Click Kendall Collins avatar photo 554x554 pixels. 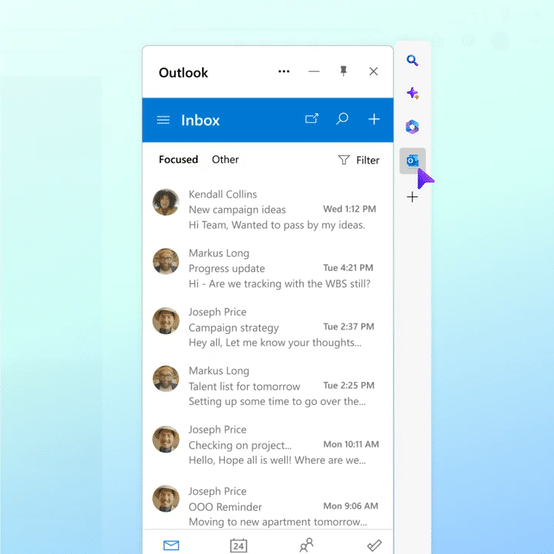(166, 202)
